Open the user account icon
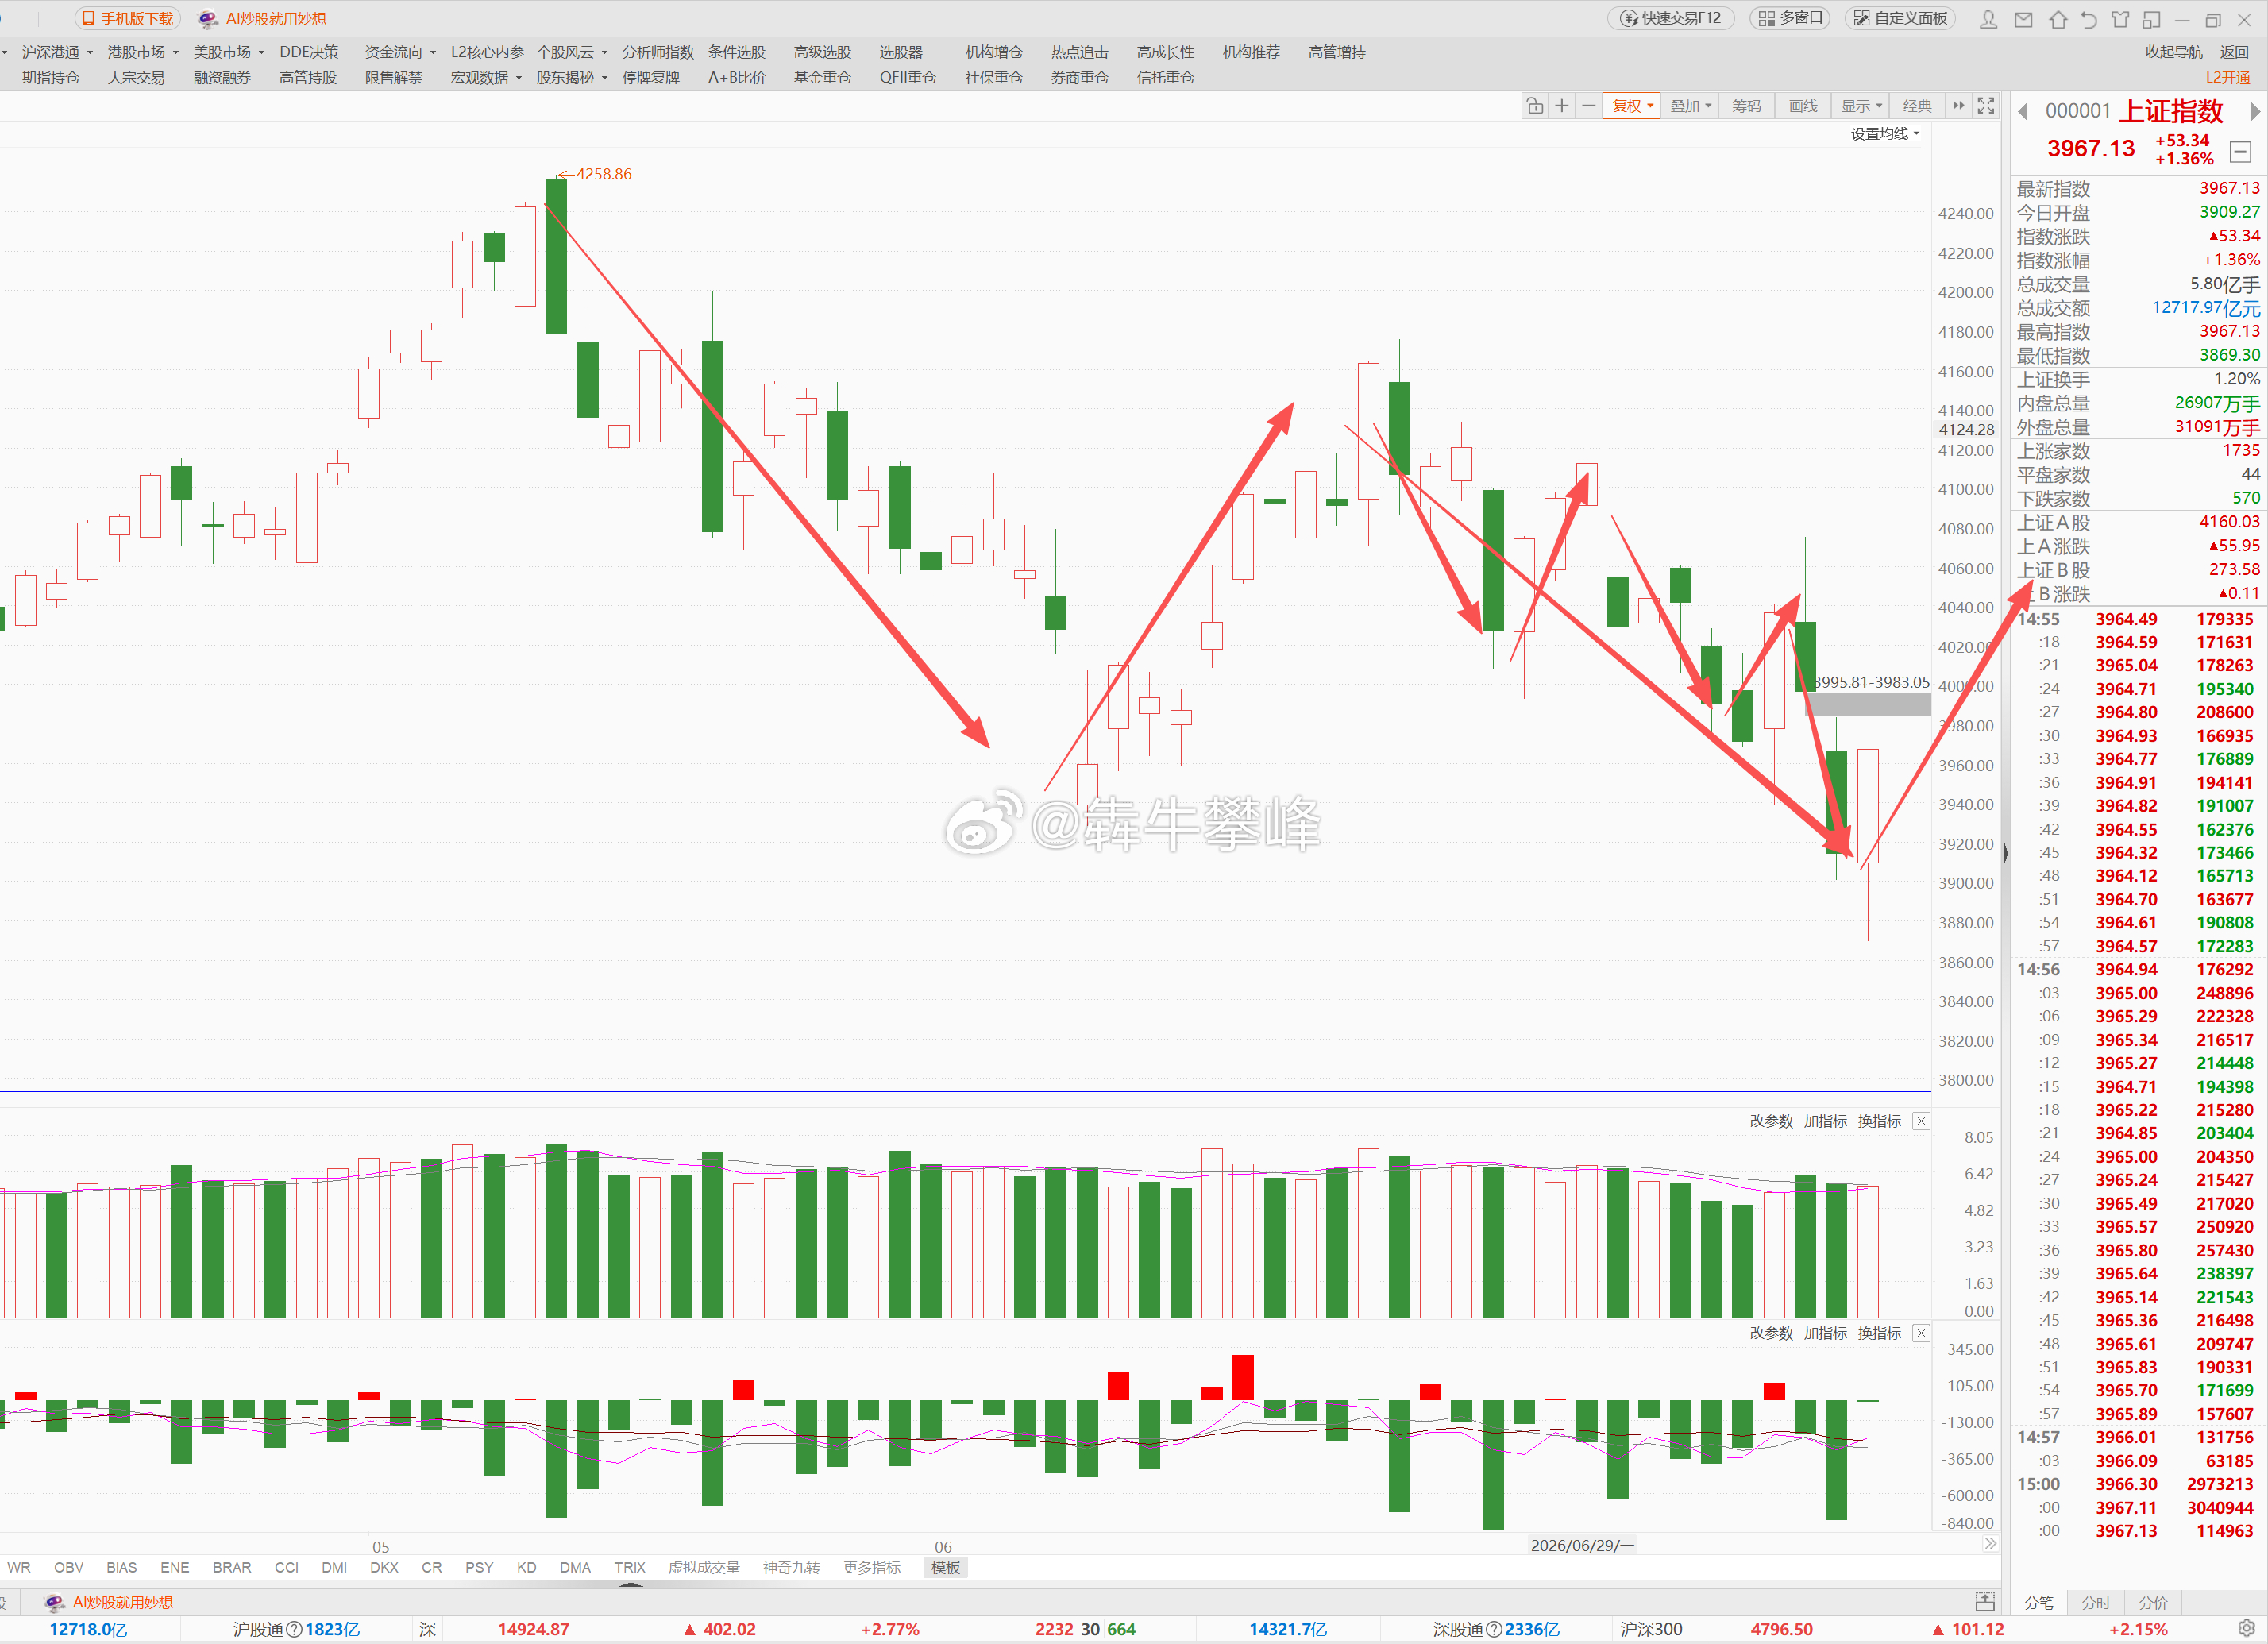The image size is (2268, 1644). (1989, 19)
